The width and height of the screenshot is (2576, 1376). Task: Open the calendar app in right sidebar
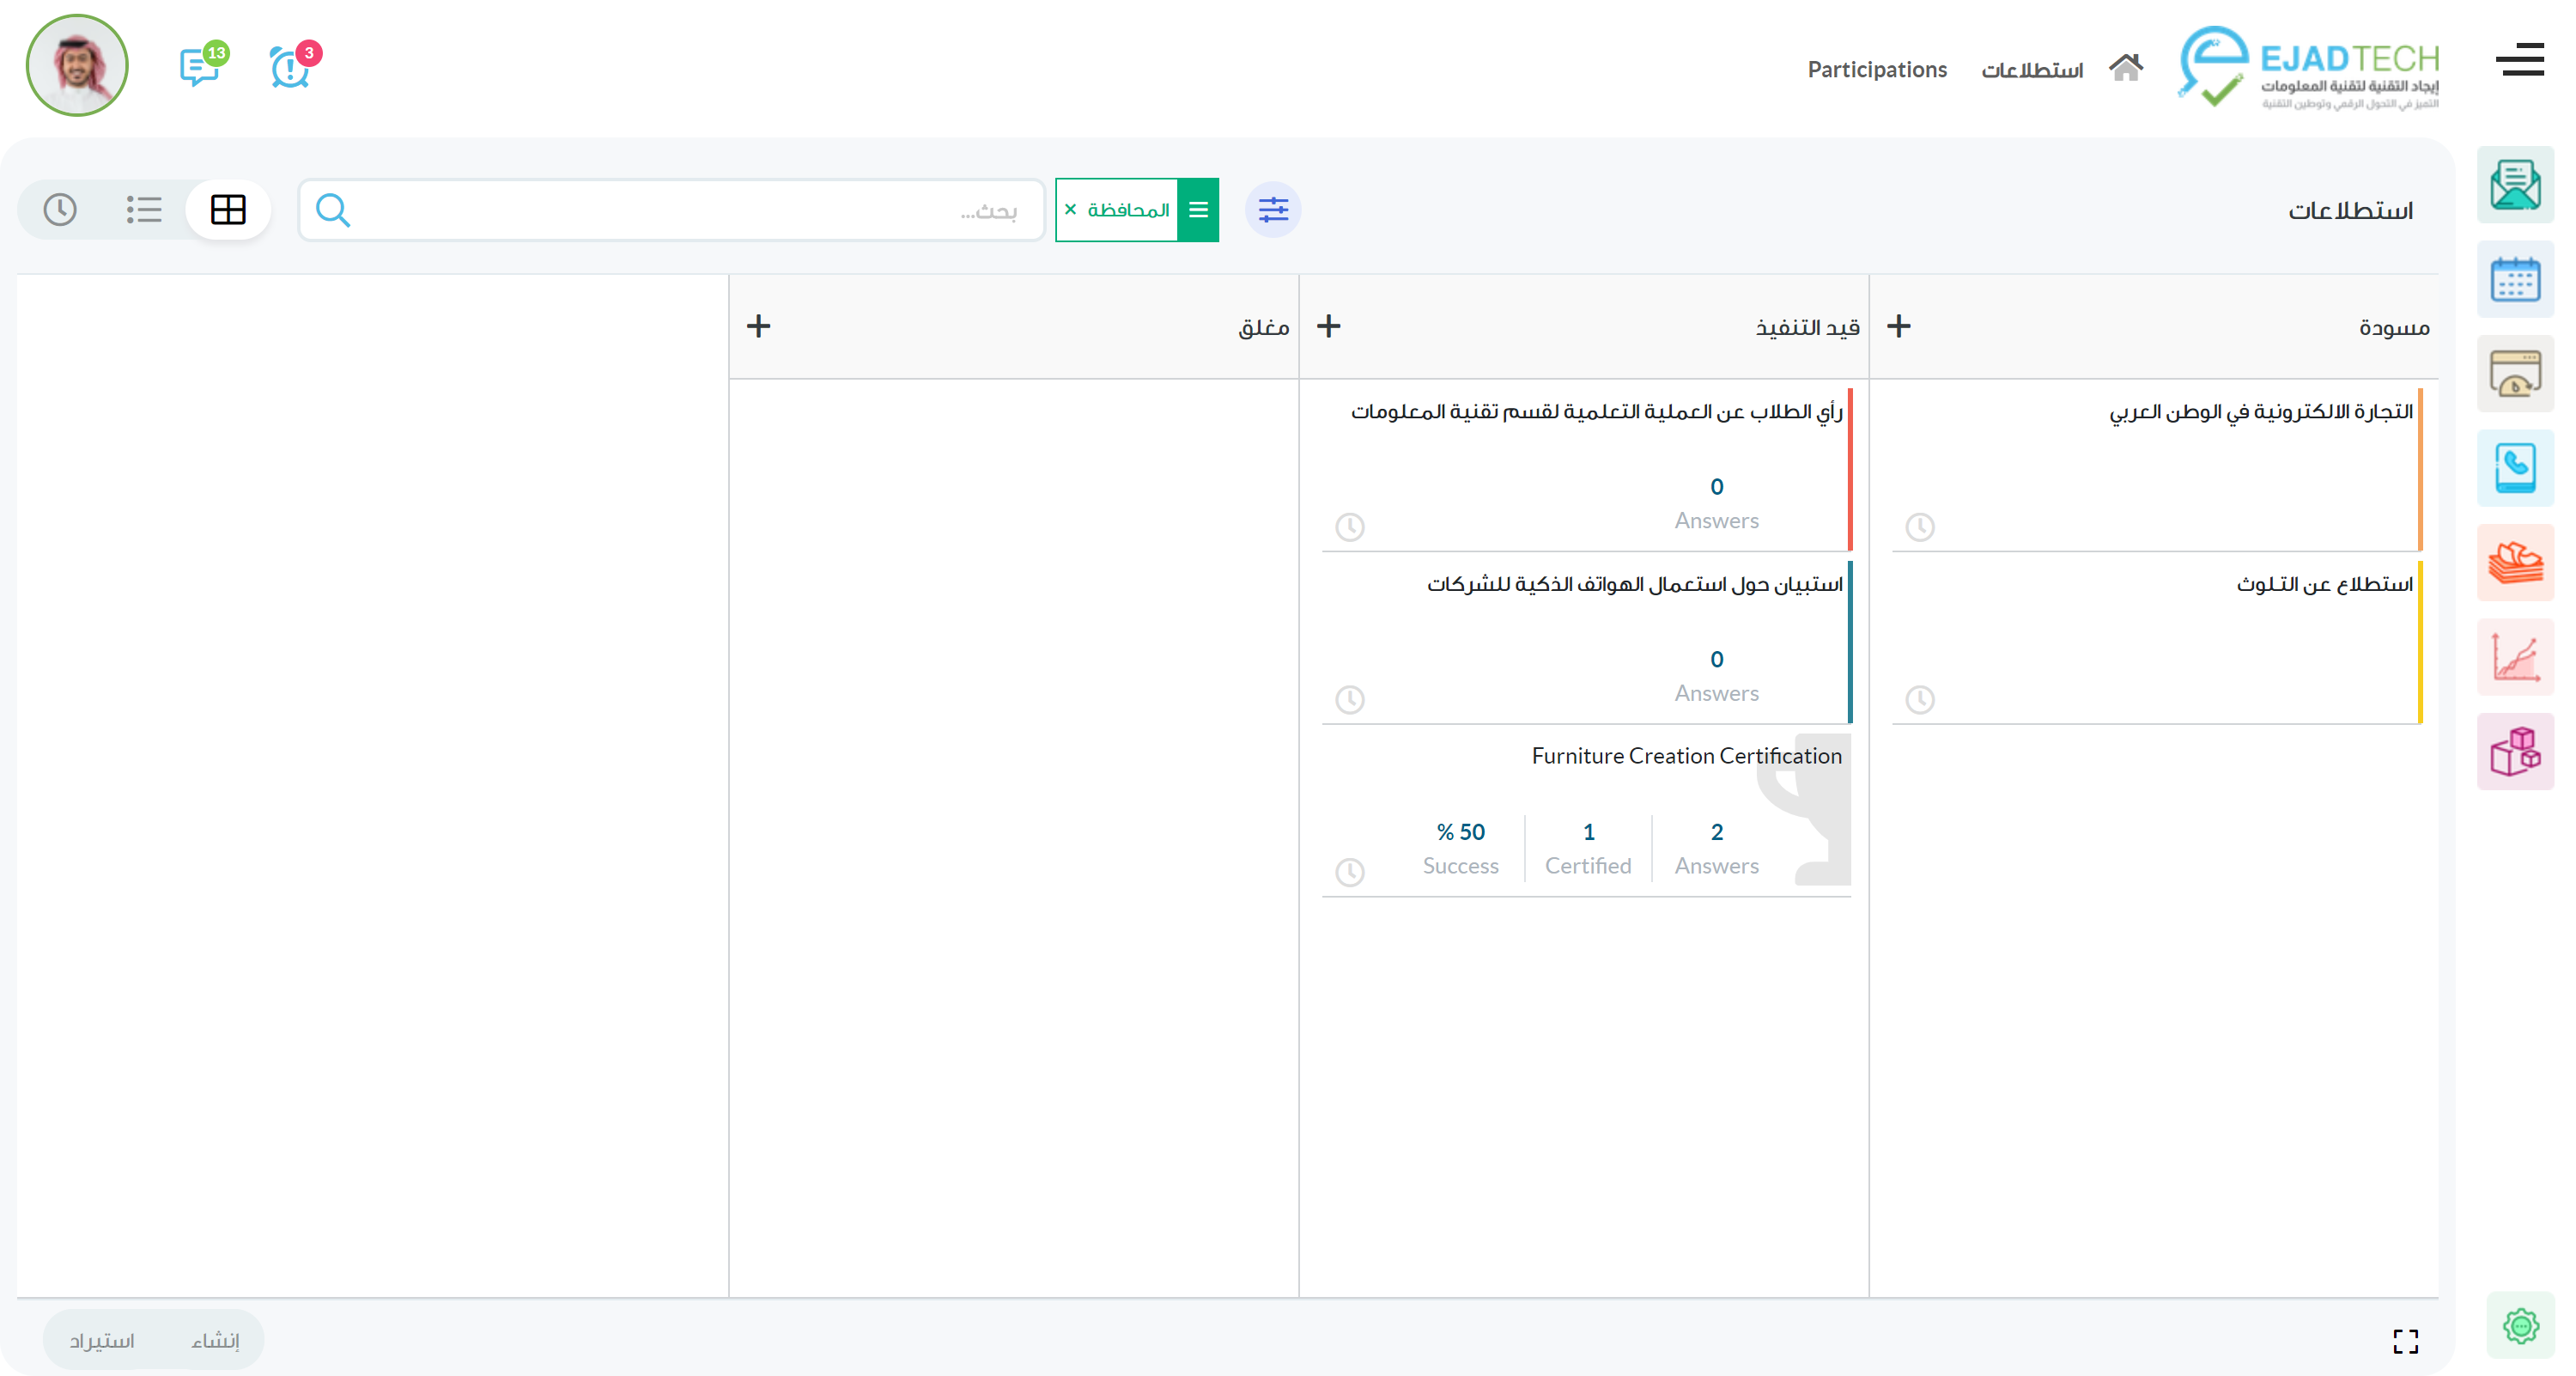pos(2514,280)
